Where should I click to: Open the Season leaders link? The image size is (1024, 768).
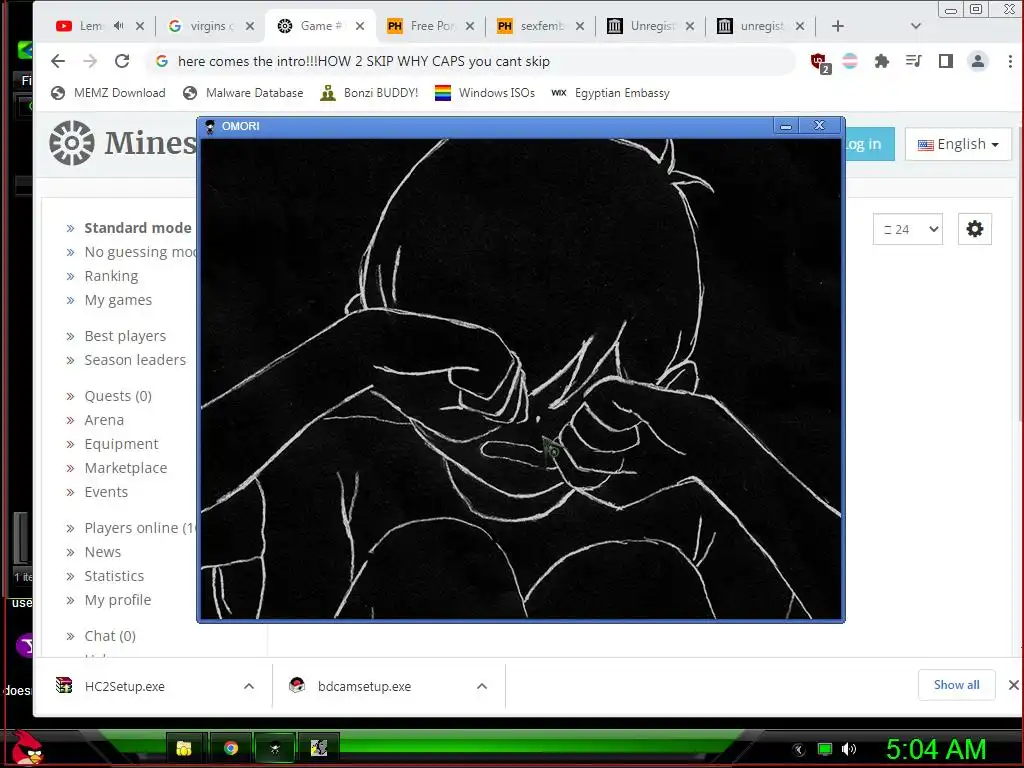click(x=135, y=360)
